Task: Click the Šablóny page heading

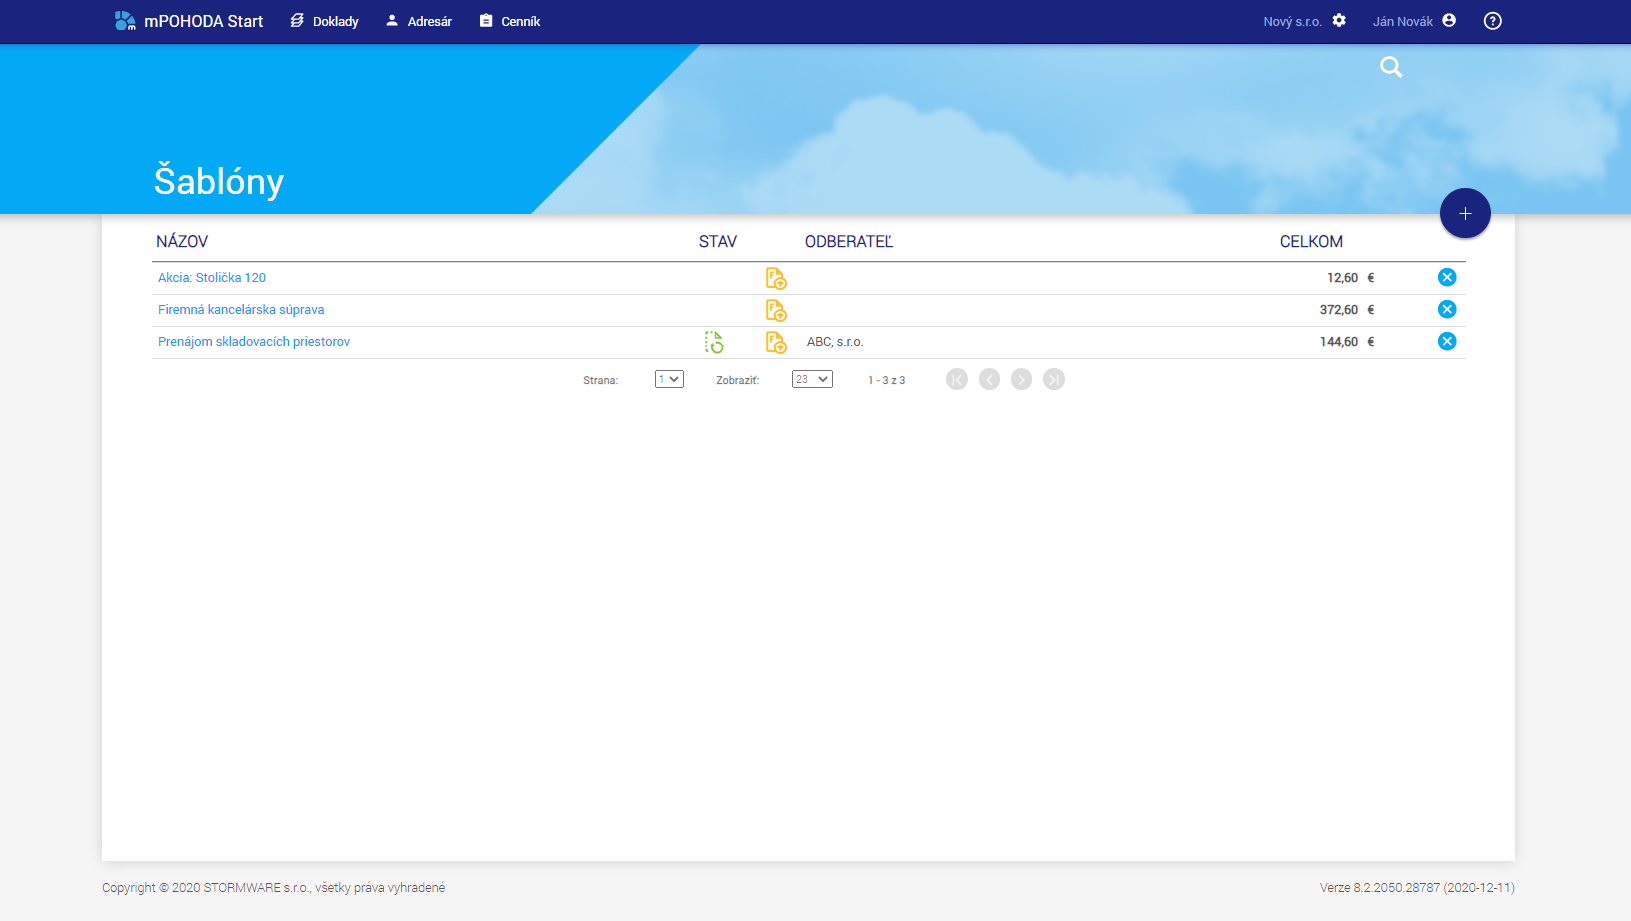Action: pos(219,181)
